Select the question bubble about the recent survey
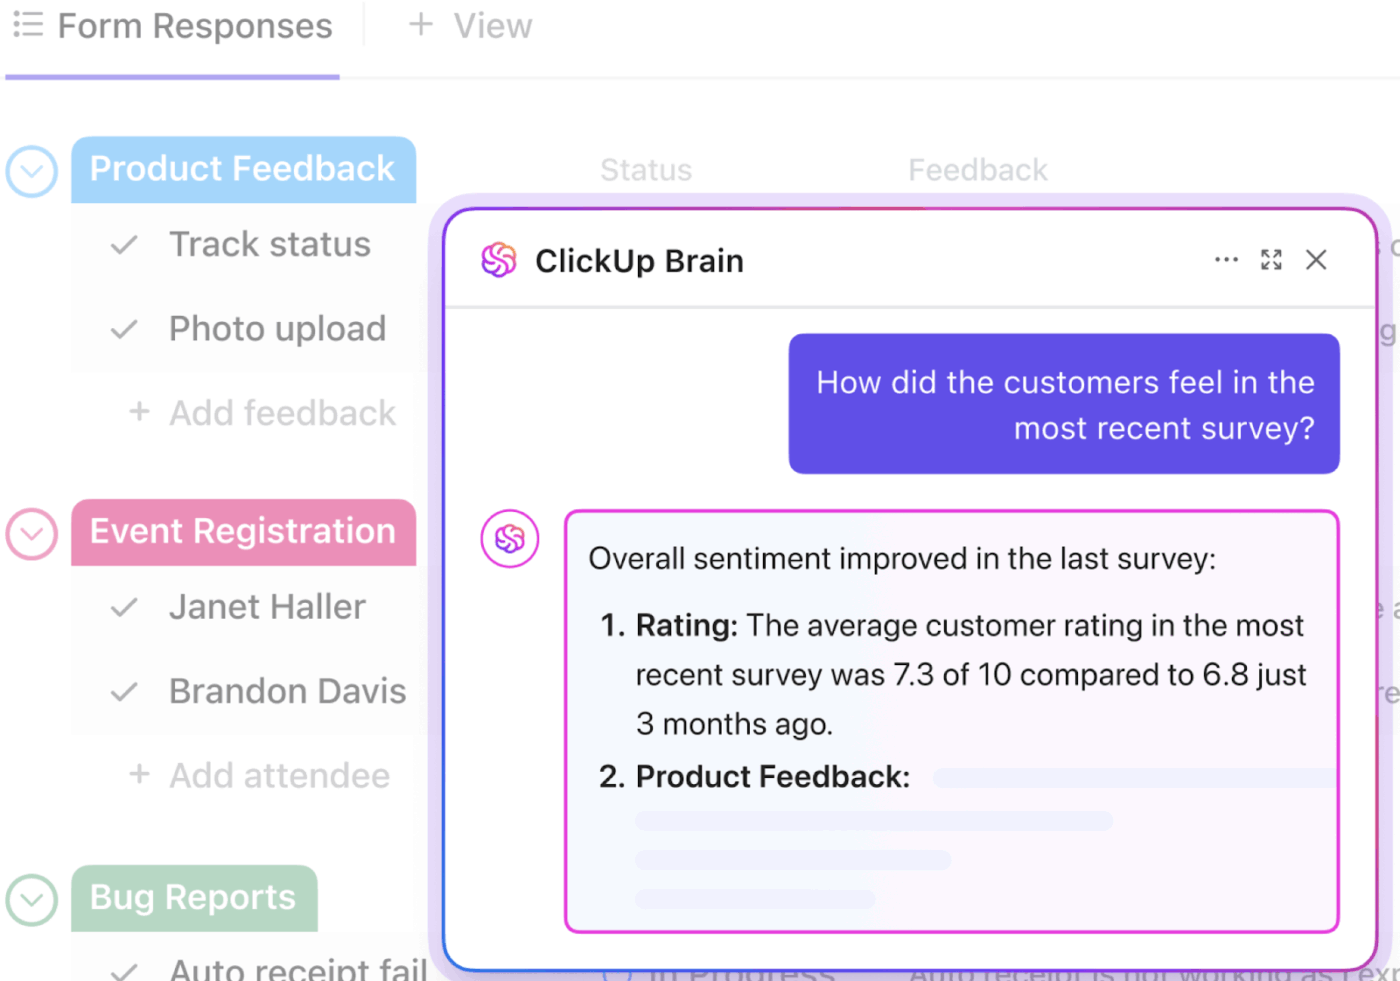The height and width of the screenshot is (981, 1400). (1064, 404)
